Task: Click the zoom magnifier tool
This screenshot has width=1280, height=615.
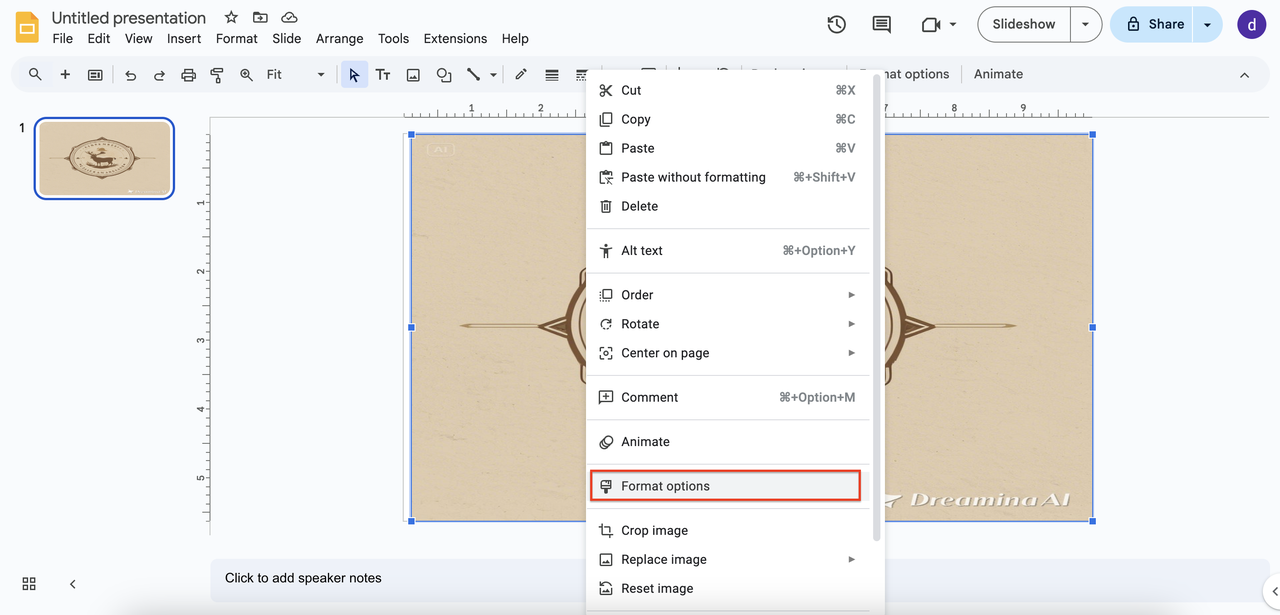Action: coord(246,74)
